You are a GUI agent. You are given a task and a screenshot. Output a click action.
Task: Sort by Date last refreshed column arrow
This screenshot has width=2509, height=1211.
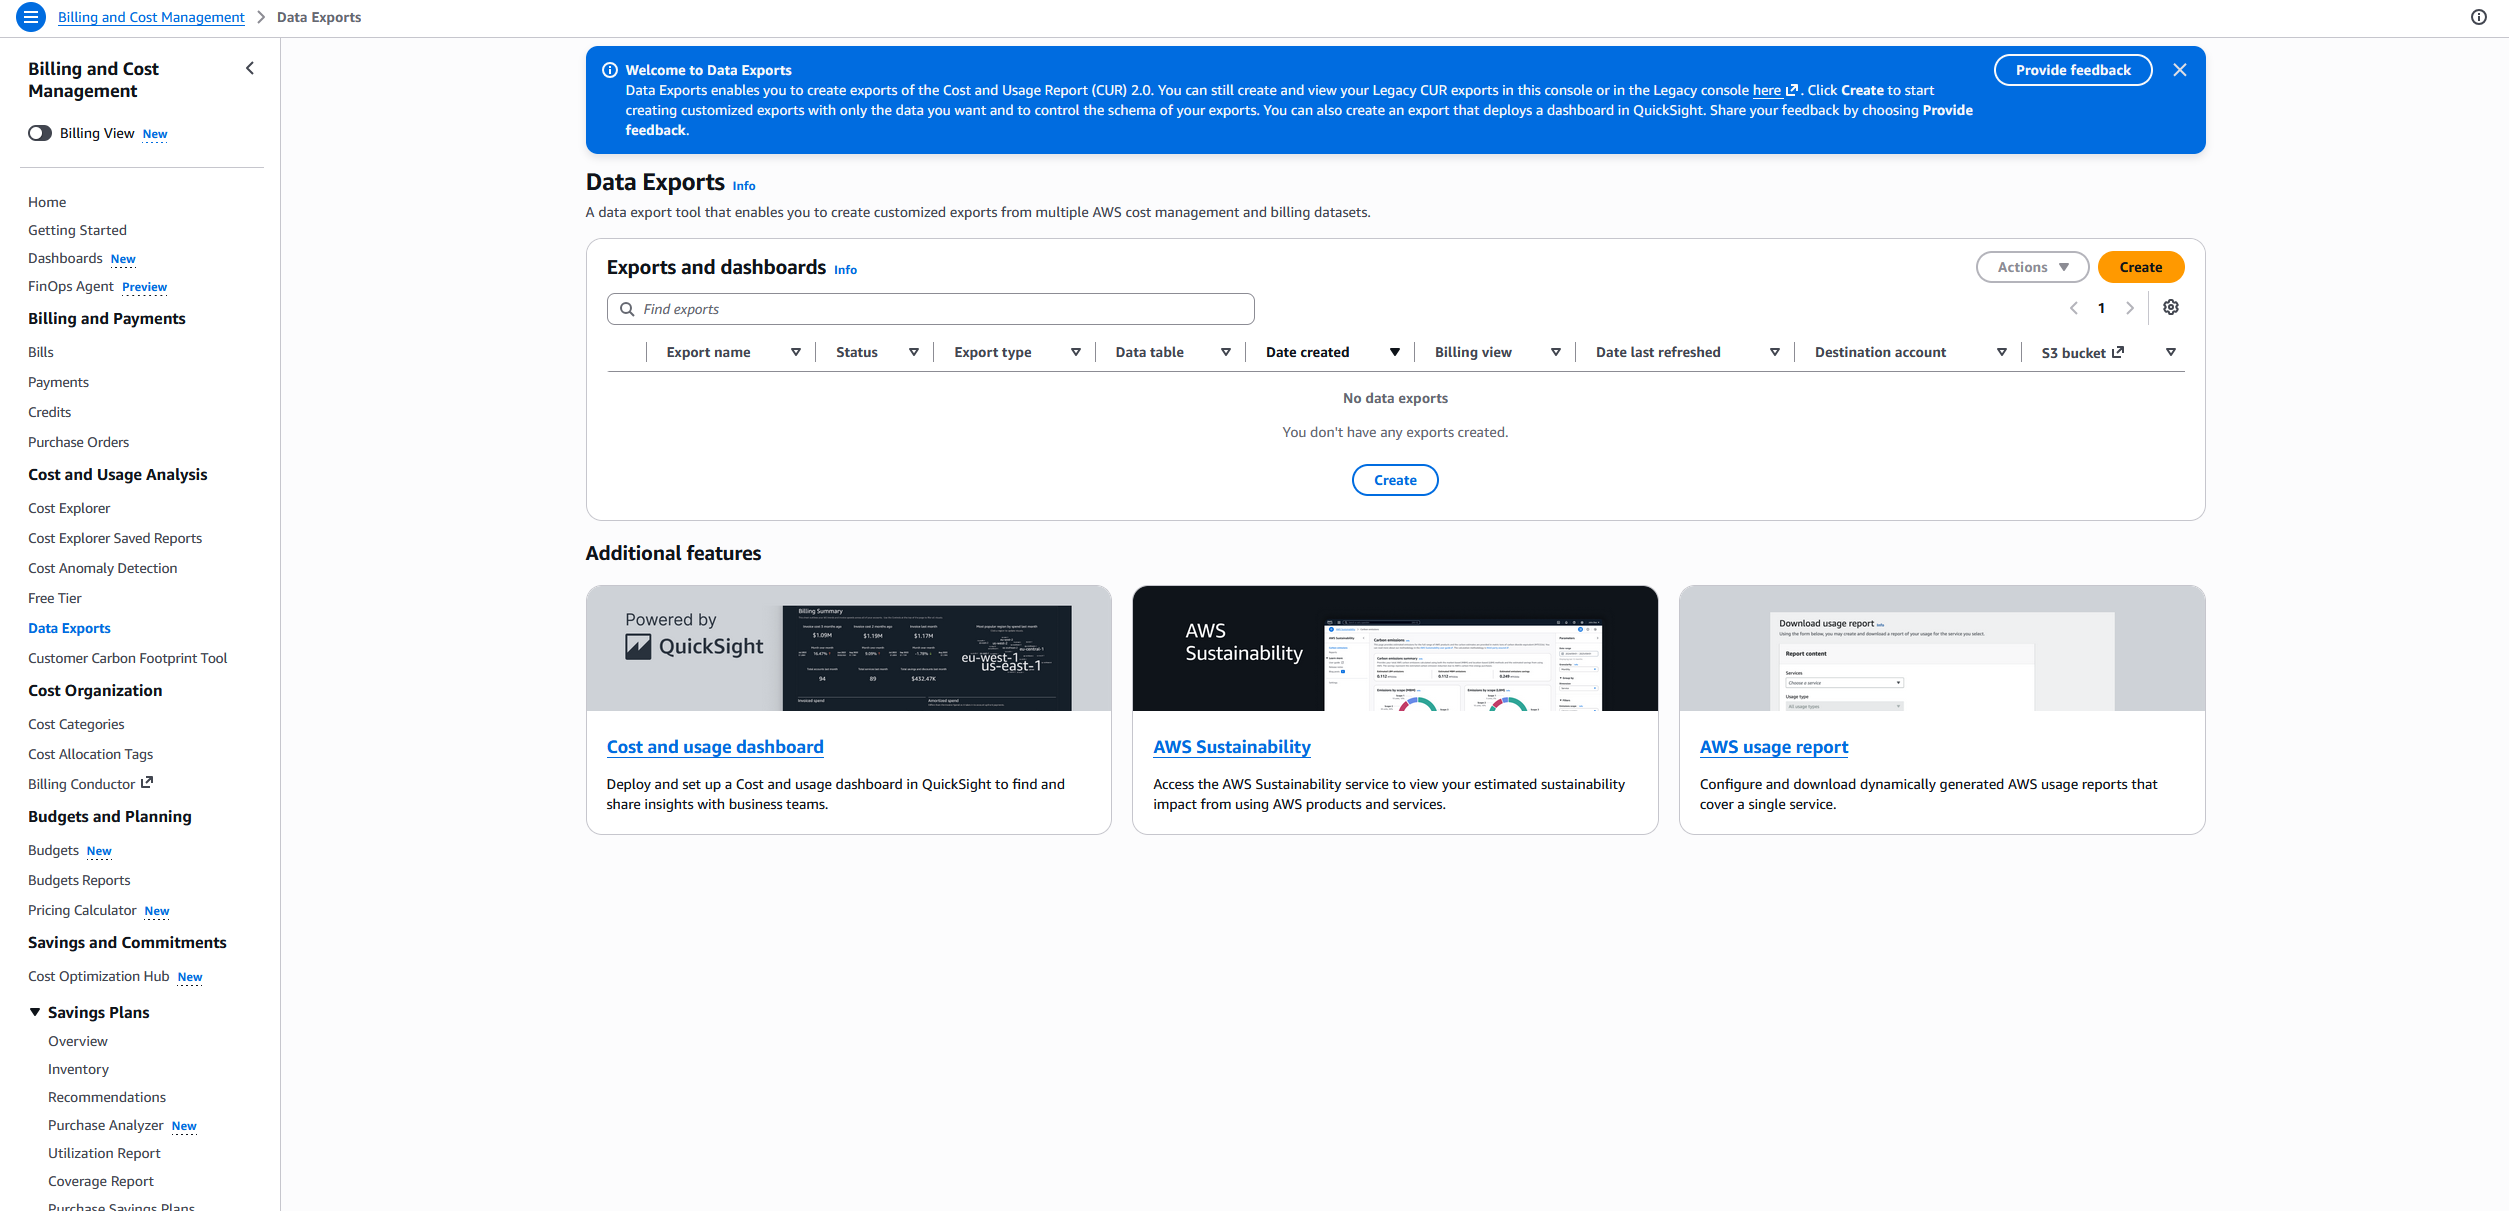pyautogui.click(x=1775, y=352)
